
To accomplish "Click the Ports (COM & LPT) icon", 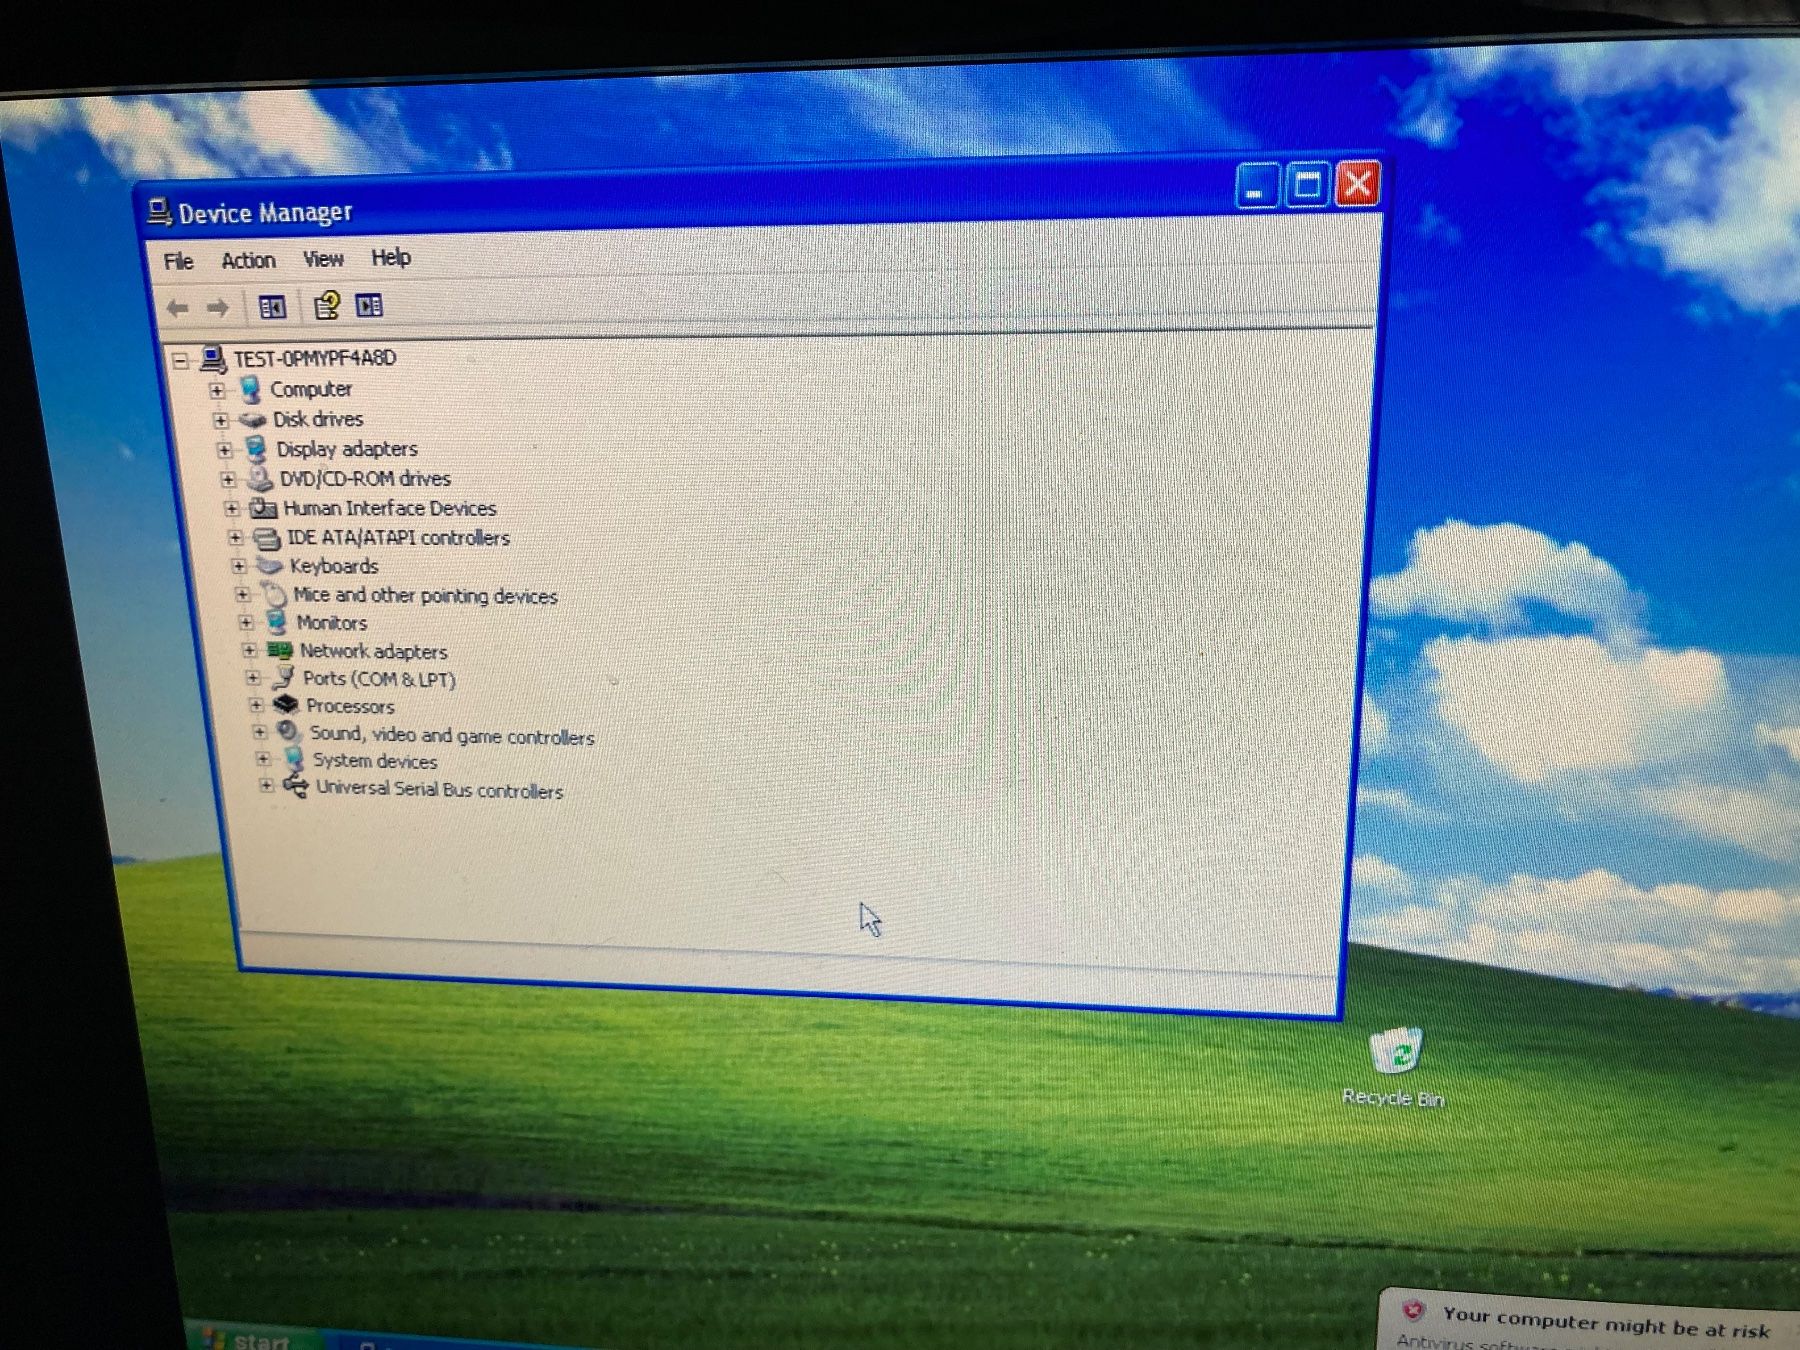I will click(x=284, y=677).
